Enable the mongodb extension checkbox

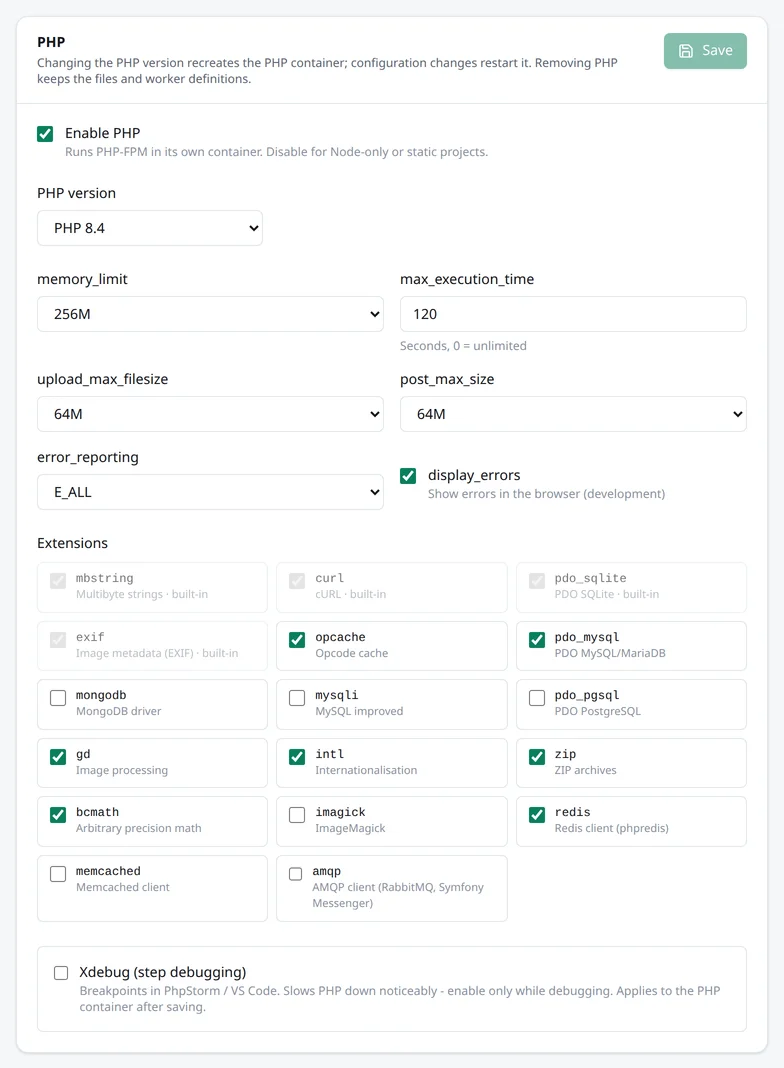tap(58, 697)
